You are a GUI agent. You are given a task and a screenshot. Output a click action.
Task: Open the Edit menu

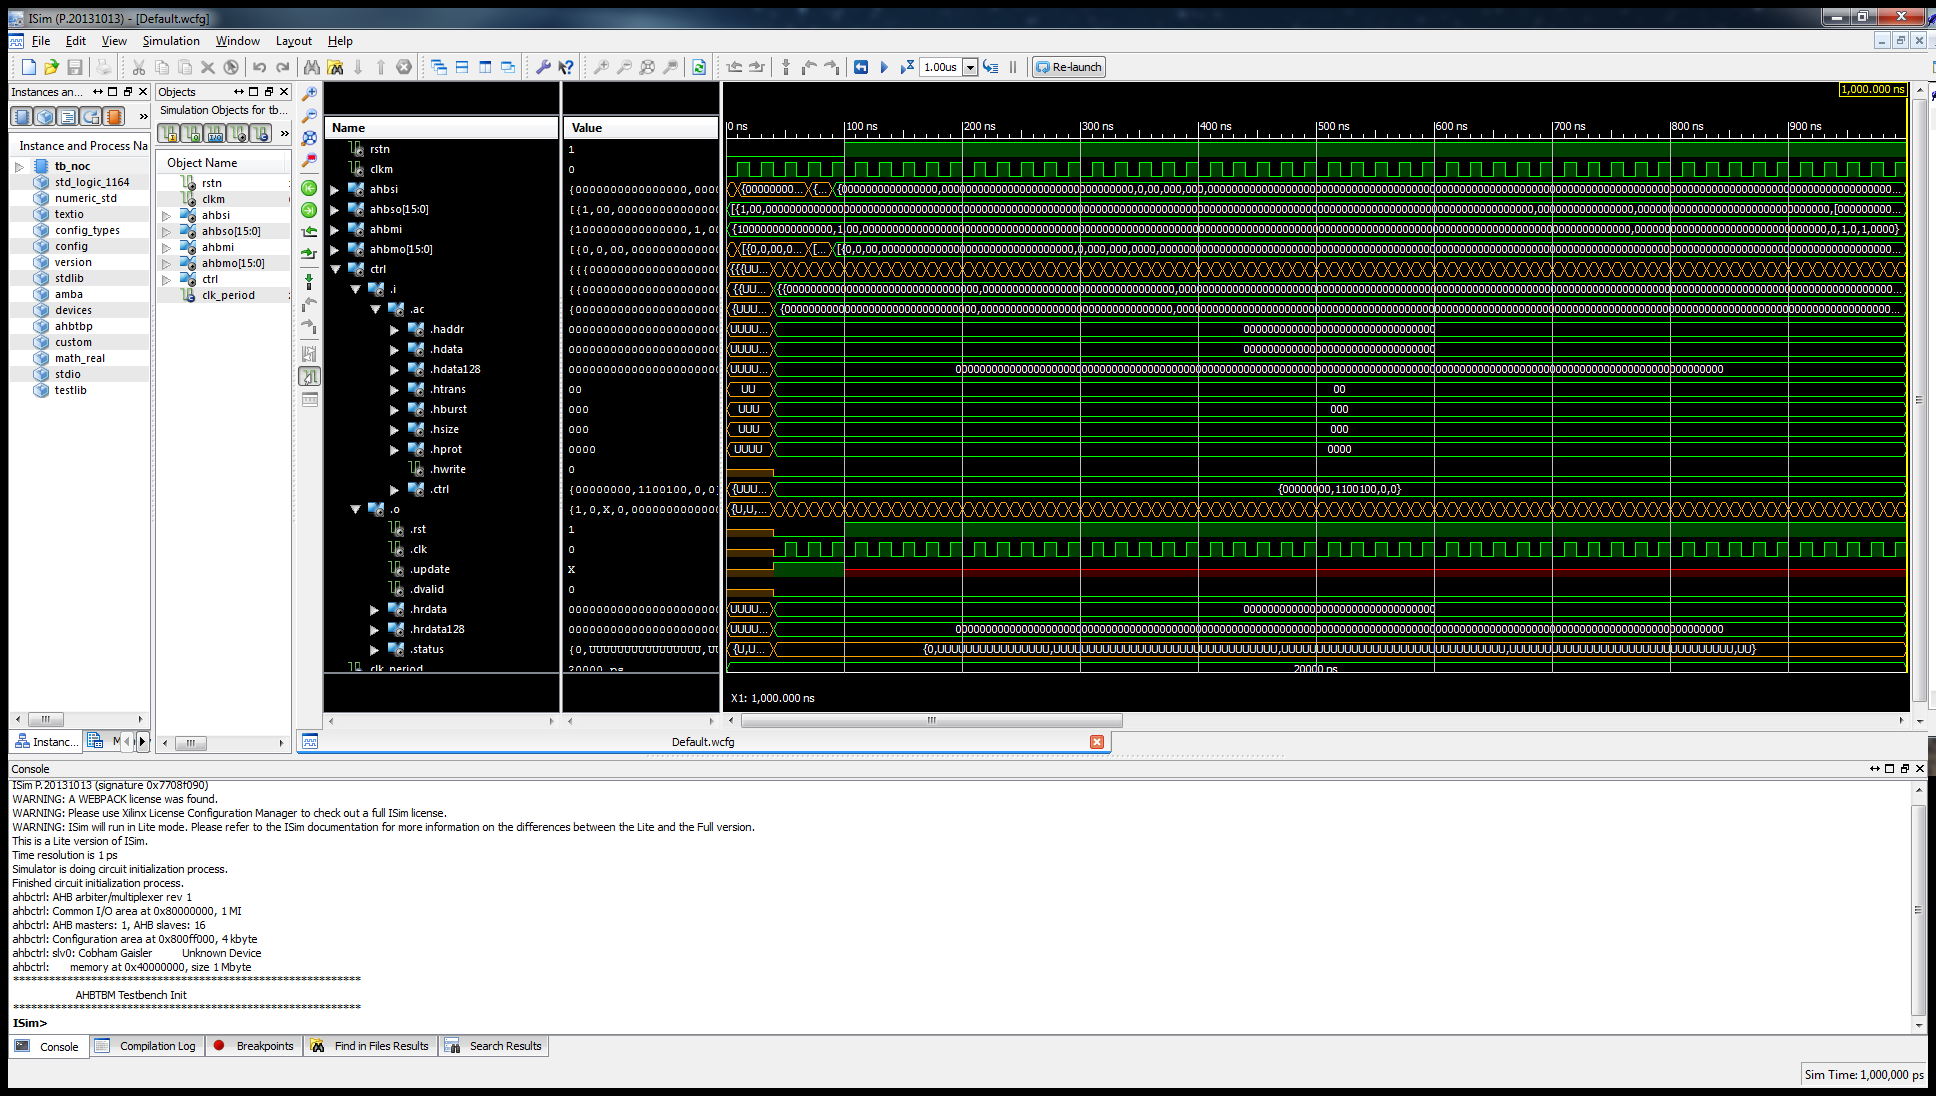click(x=76, y=41)
